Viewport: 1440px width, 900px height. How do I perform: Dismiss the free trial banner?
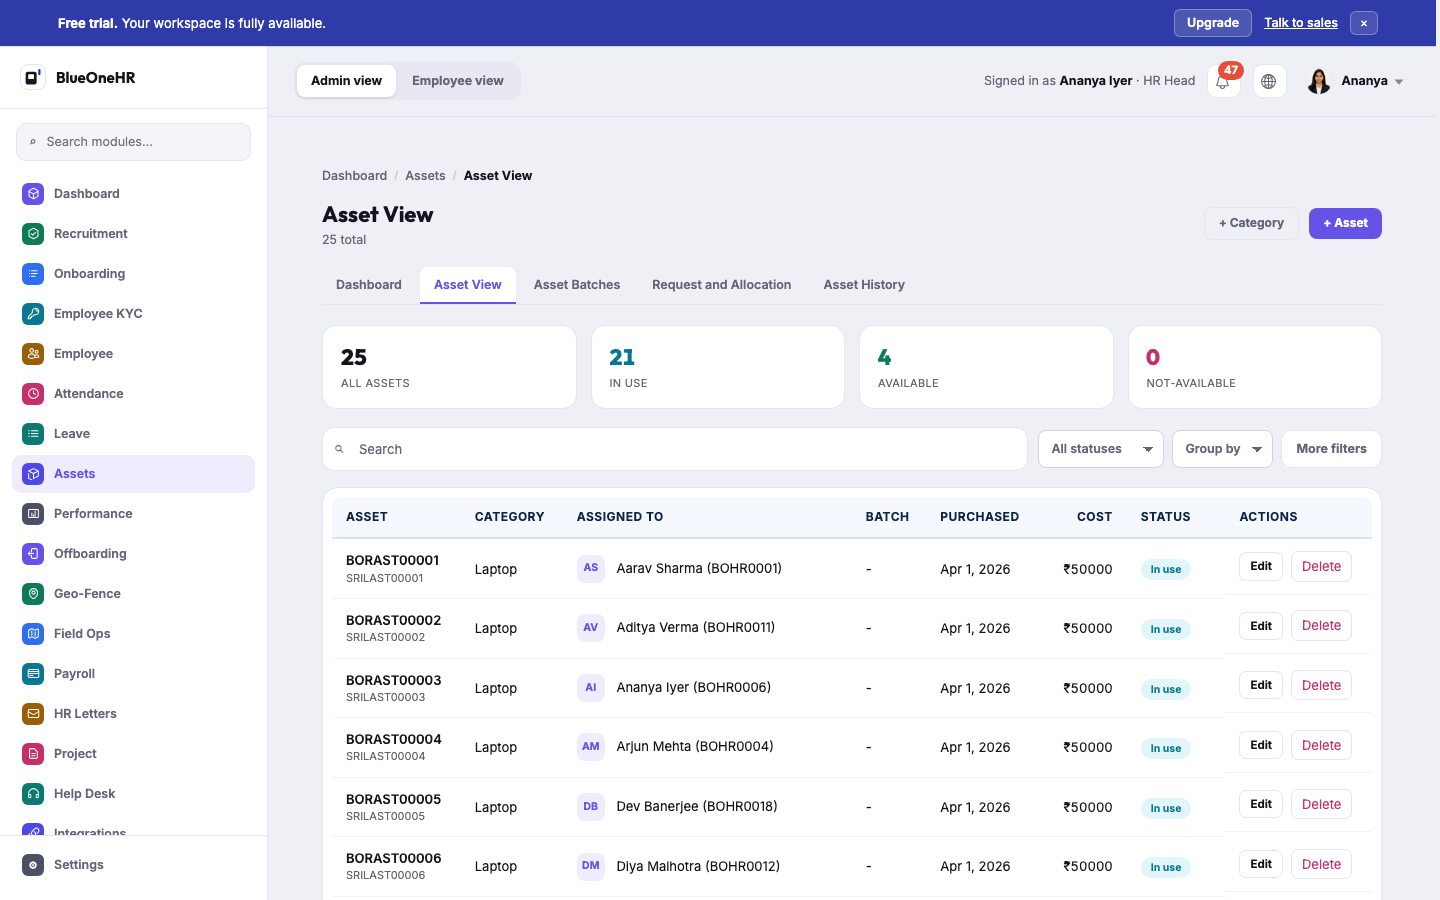tap(1364, 23)
